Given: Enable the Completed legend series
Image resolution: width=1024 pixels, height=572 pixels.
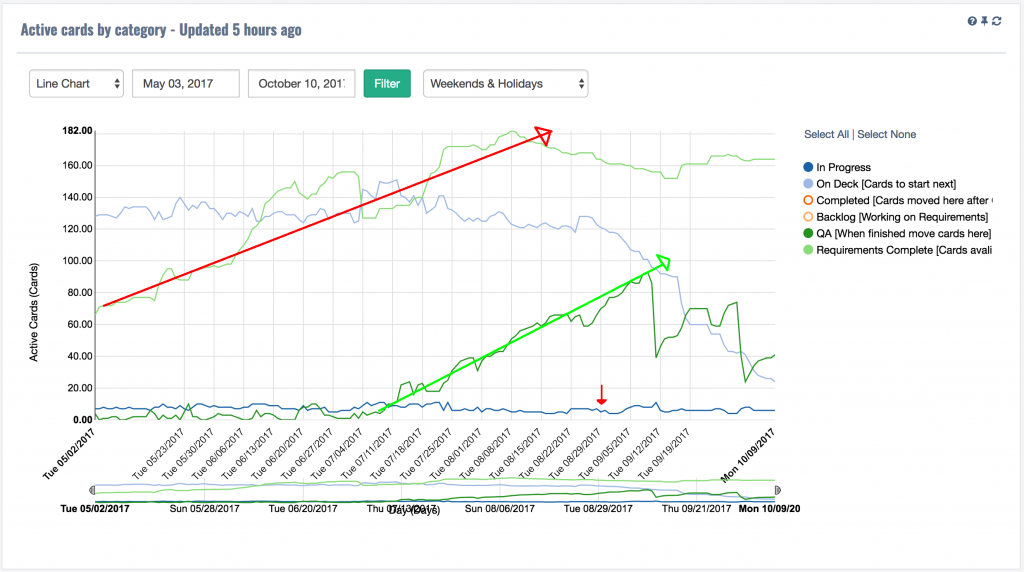Looking at the screenshot, I should tap(897, 200).
